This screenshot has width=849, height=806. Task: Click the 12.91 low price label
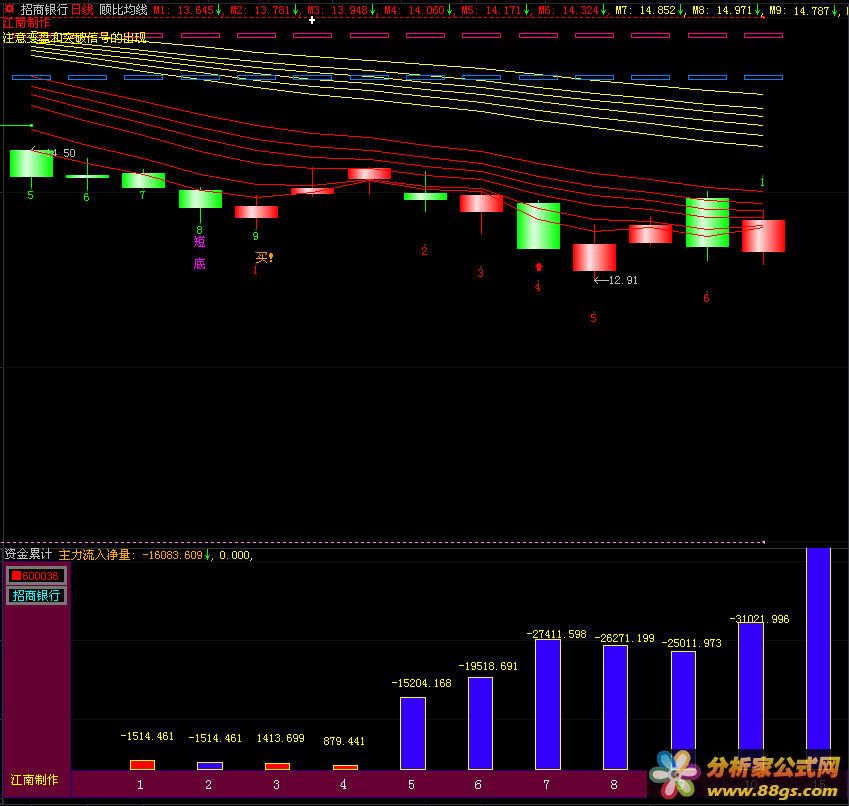coord(623,280)
